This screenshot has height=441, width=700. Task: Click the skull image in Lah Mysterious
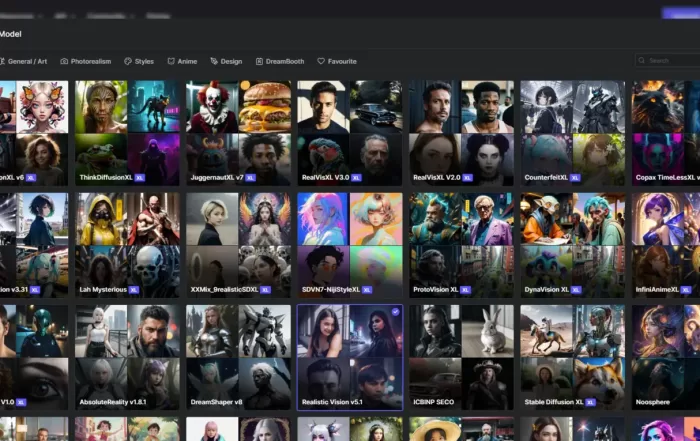pyautogui.click(x=154, y=271)
